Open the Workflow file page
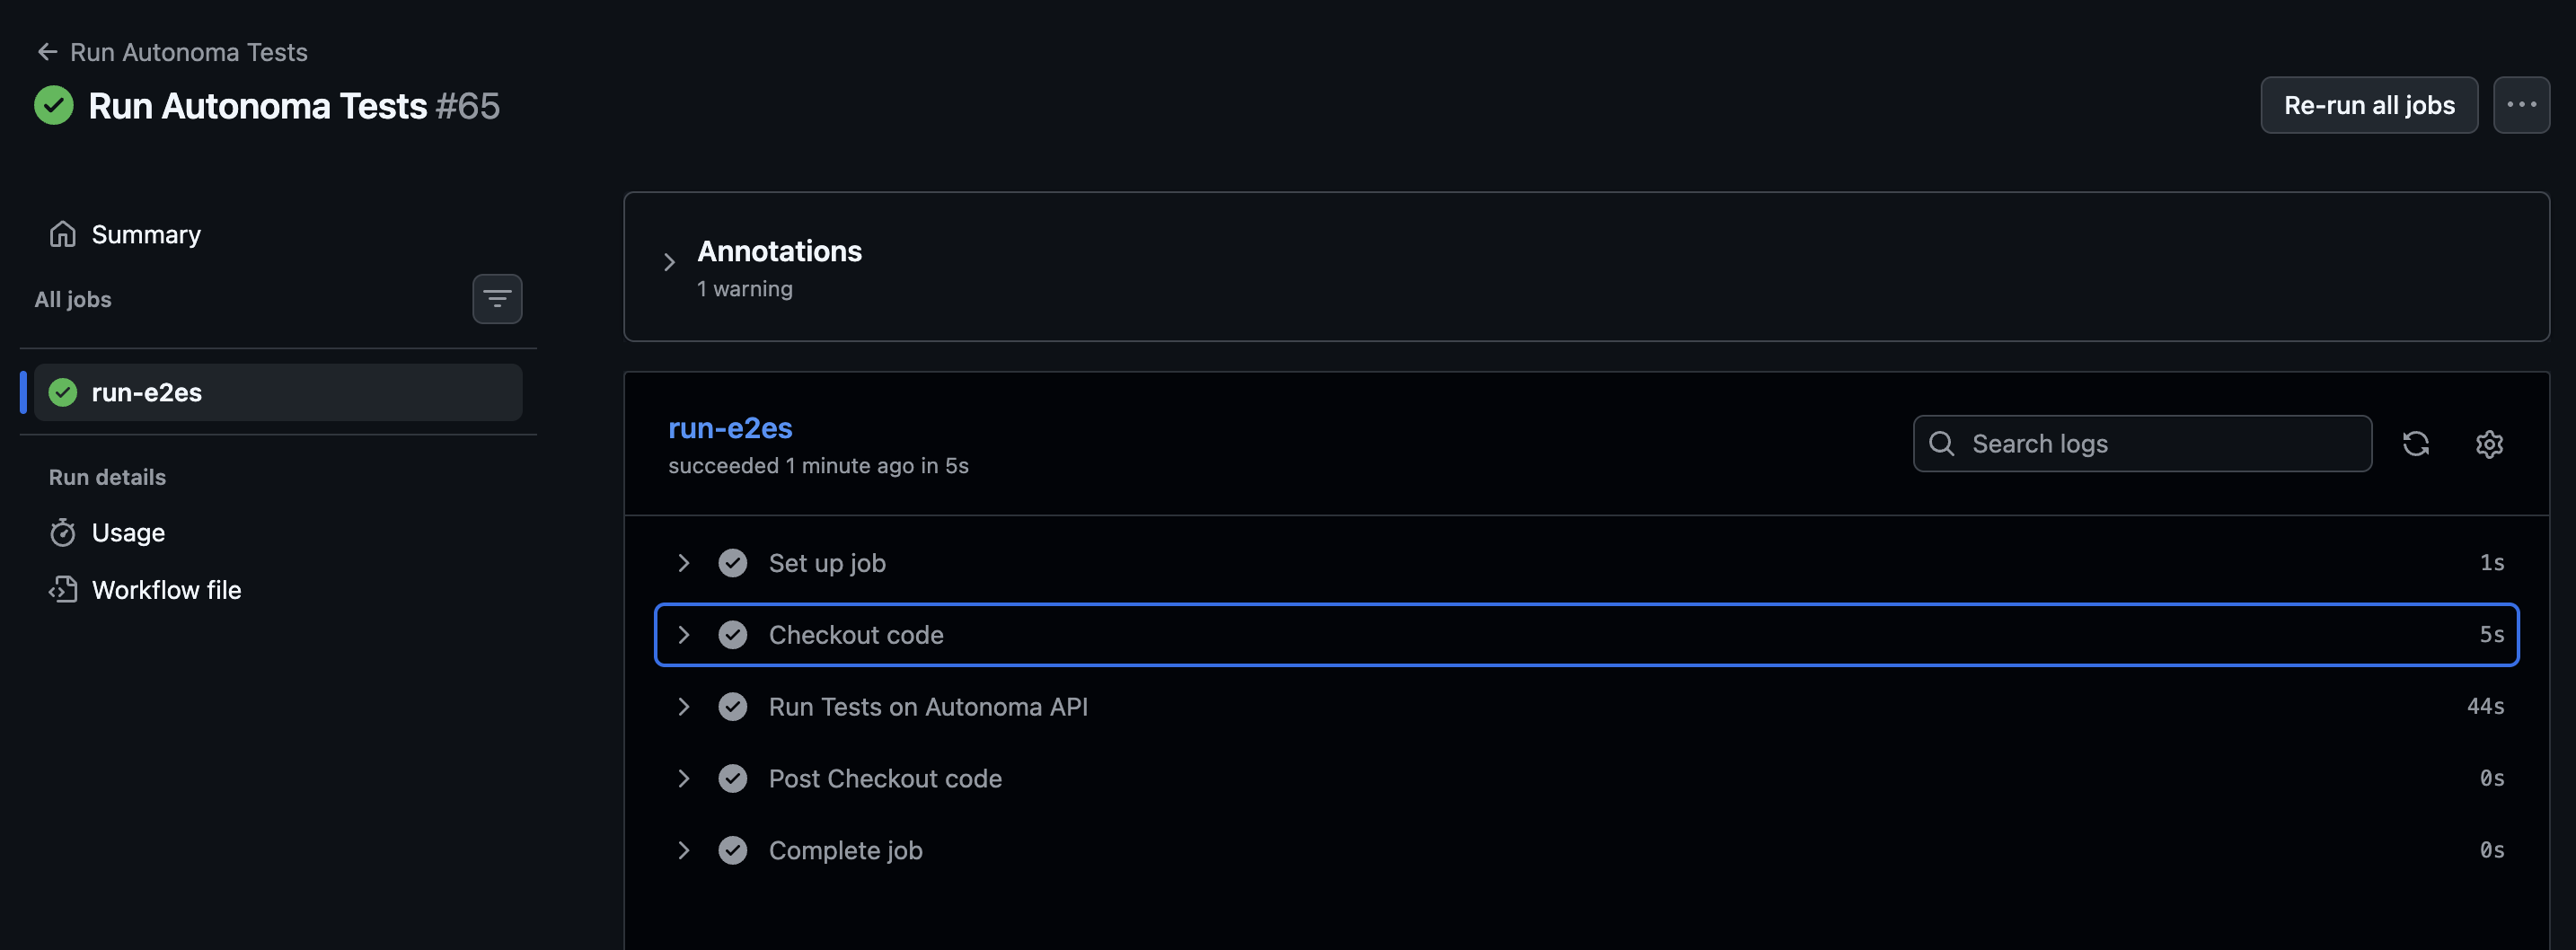 click(x=166, y=590)
